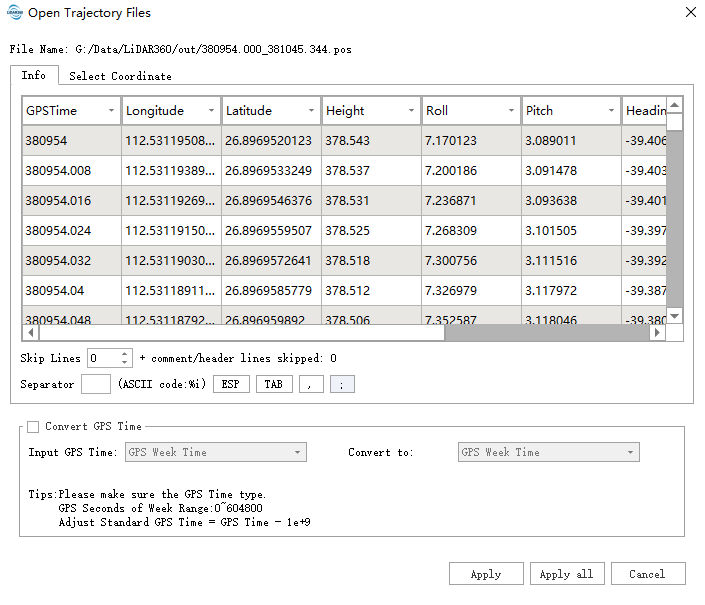Select the Info tab
The height and width of the screenshot is (605, 705).
33,76
